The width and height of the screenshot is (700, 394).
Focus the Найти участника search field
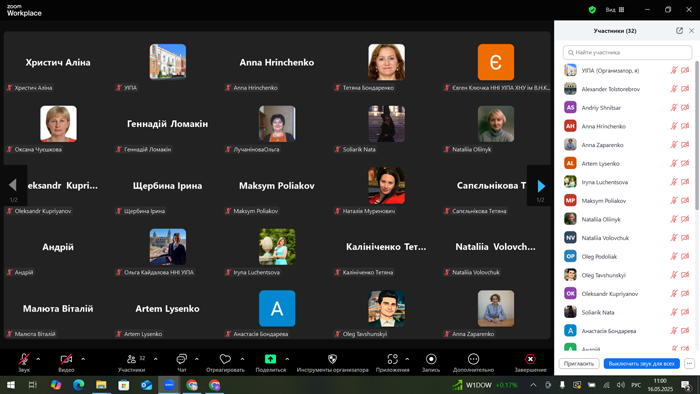pyautogui.click(x=627, y=52)
